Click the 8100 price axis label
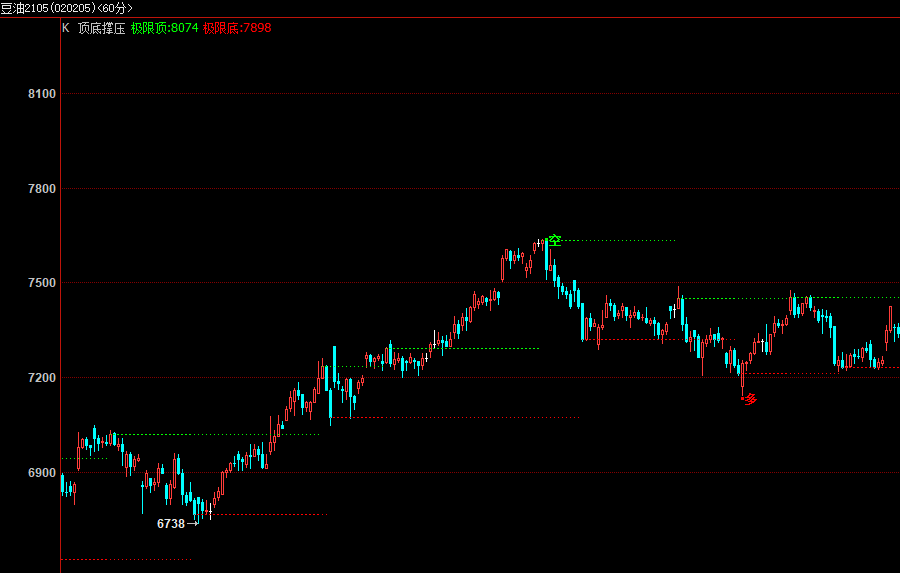This screenshot has width=900, height=573. [42, 94]
